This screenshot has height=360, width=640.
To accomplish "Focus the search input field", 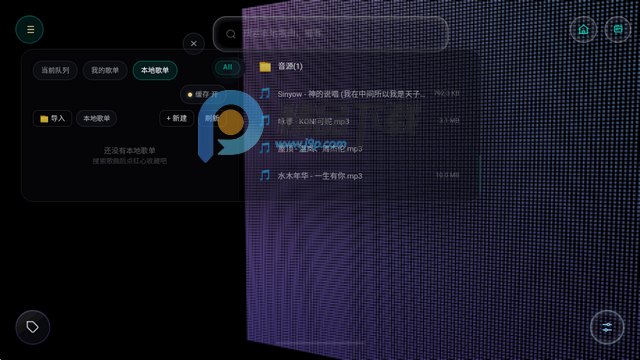I will (x=331, y=34).
